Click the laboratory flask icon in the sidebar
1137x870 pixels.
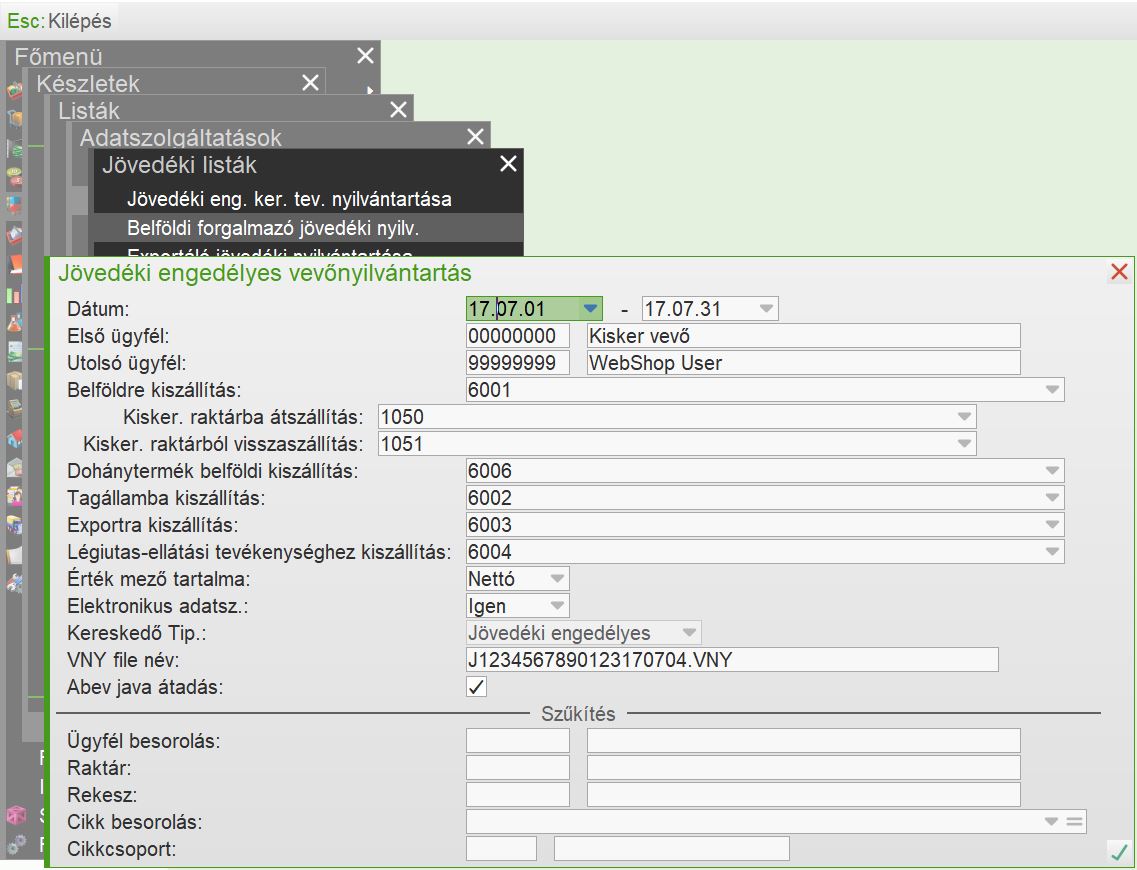coord(14,323)
